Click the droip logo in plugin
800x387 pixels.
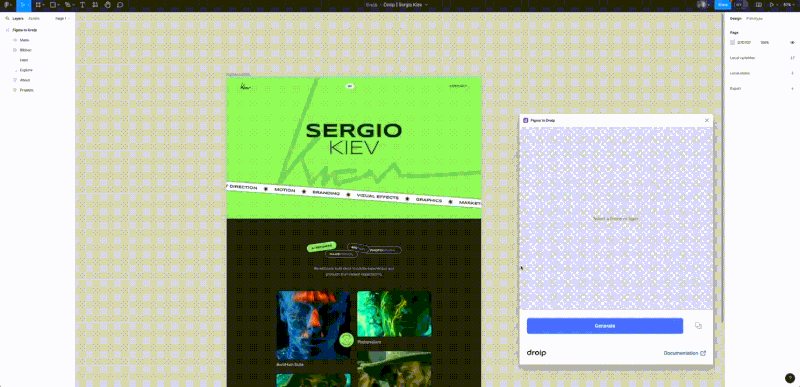tap(536, 353)
